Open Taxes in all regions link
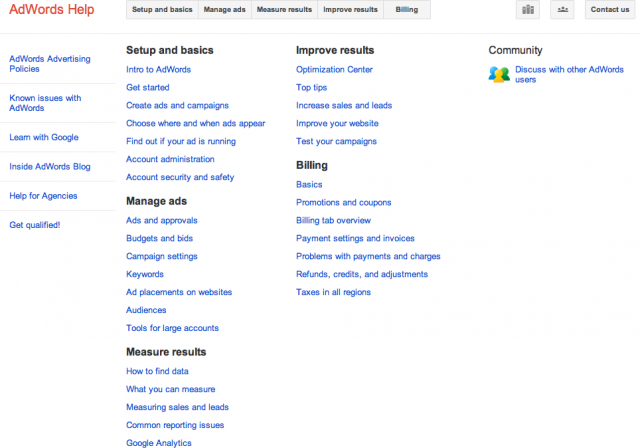 click(x=333, y=292)
